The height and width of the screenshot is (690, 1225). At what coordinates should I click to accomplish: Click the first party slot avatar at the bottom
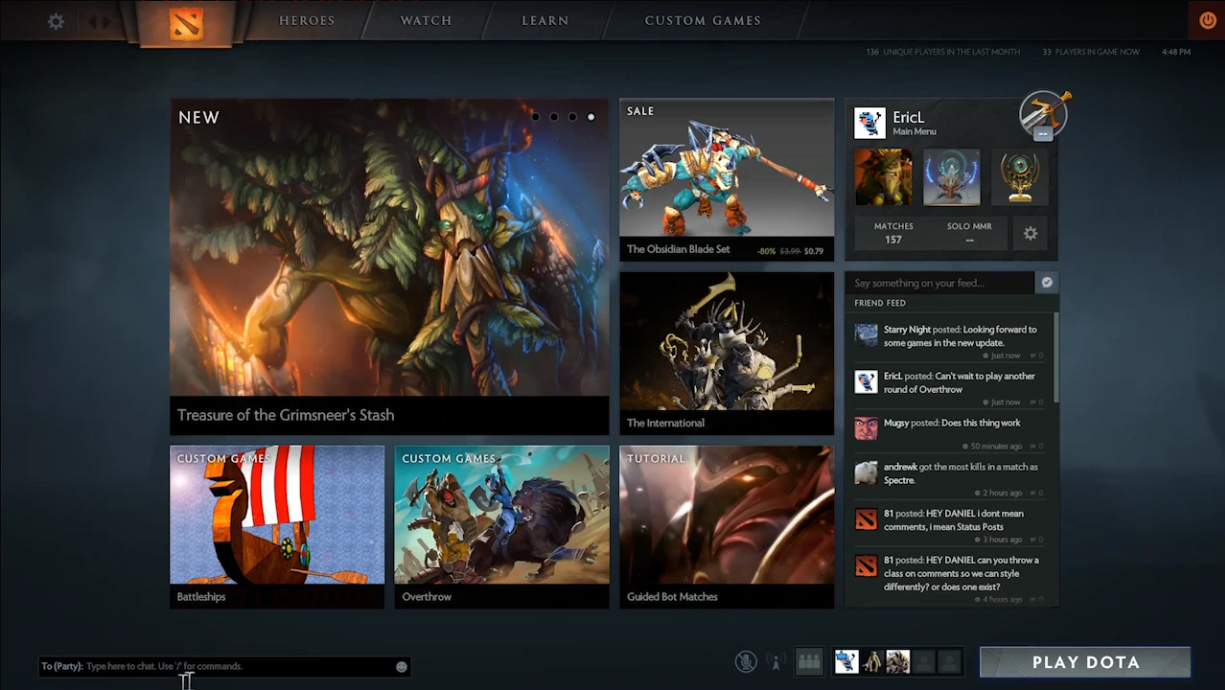click(x=846, y=661)
